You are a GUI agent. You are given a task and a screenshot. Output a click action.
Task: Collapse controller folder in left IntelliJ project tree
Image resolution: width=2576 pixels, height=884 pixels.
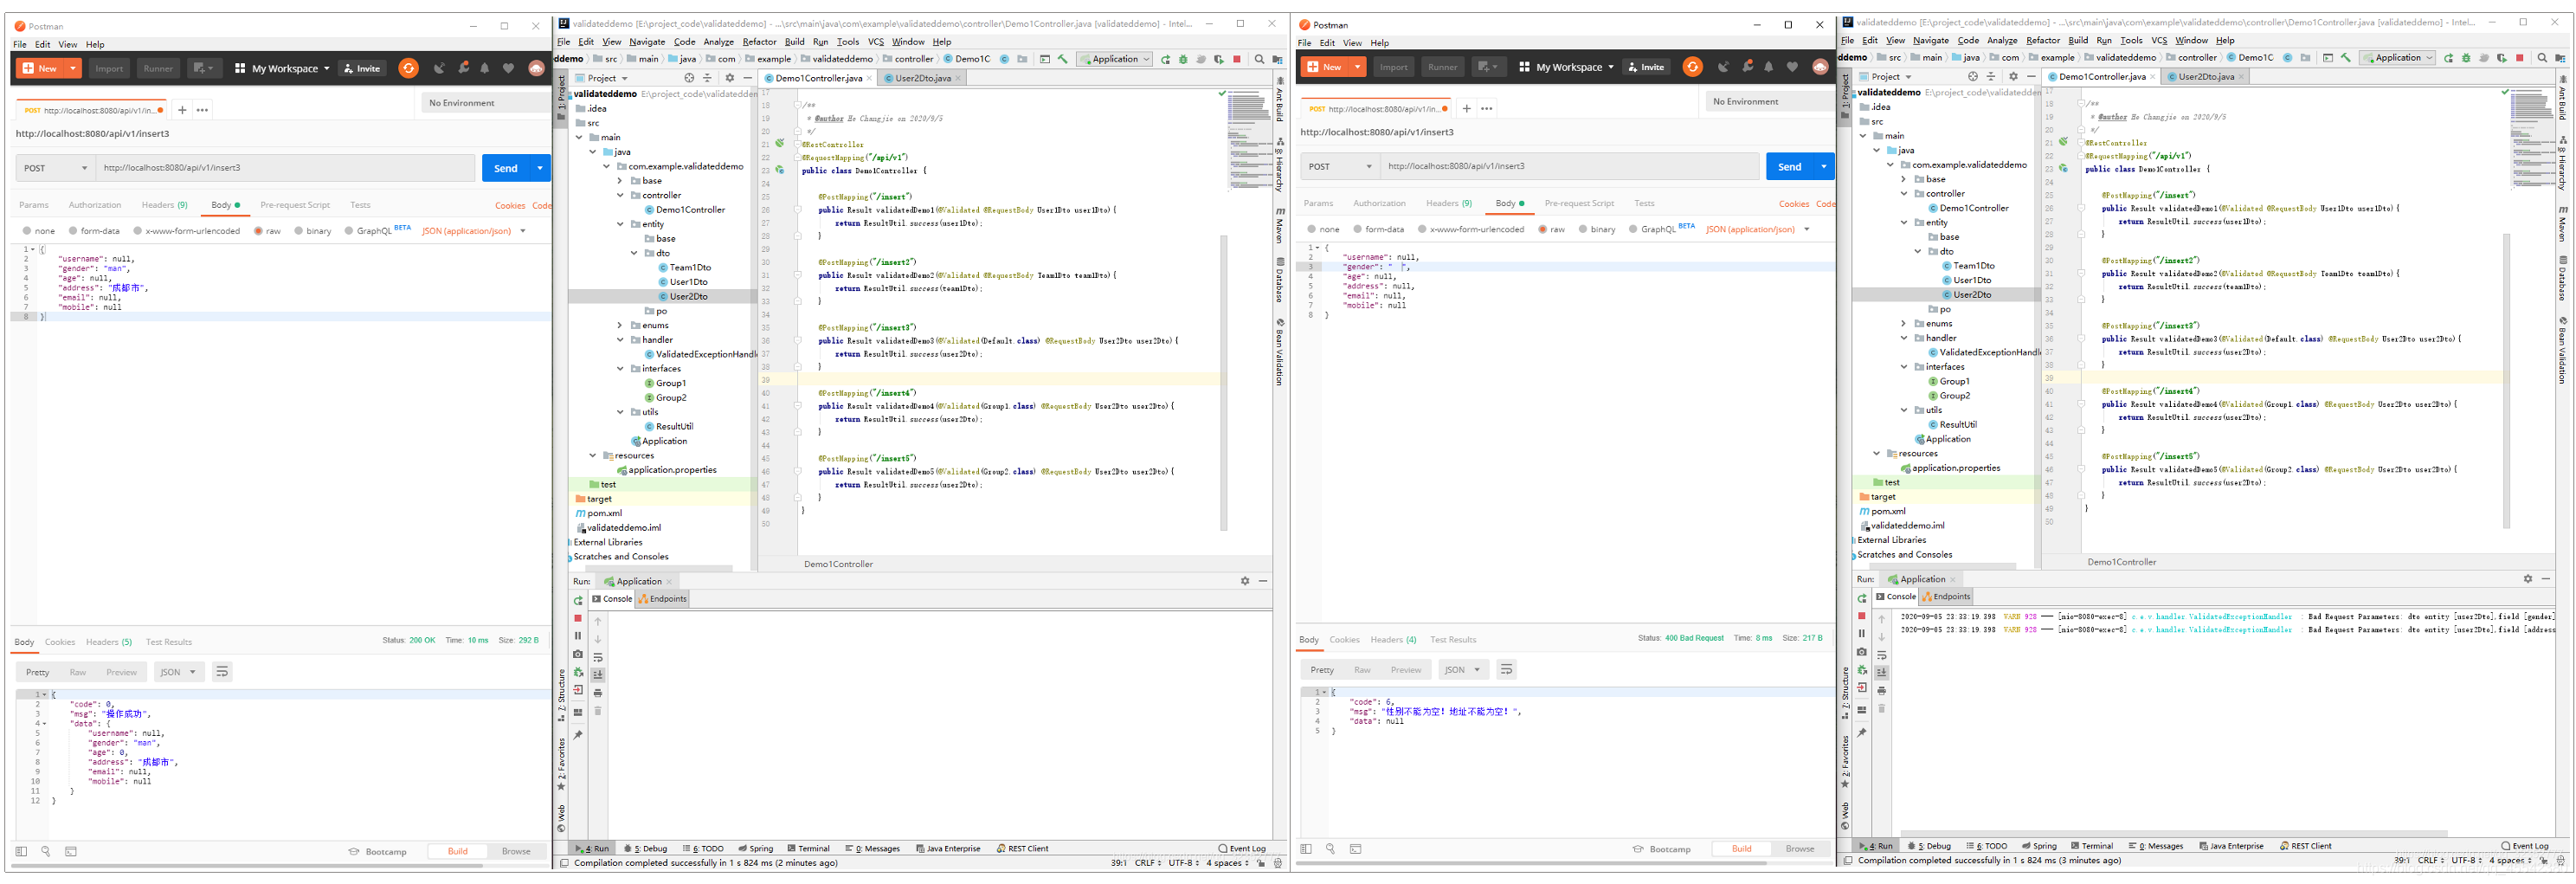tap(620, 196)
